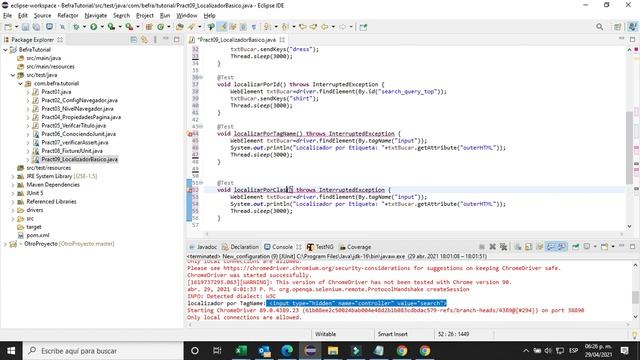
Task: Select pom.xml in project tree
Action: click(x=38, y=236)
